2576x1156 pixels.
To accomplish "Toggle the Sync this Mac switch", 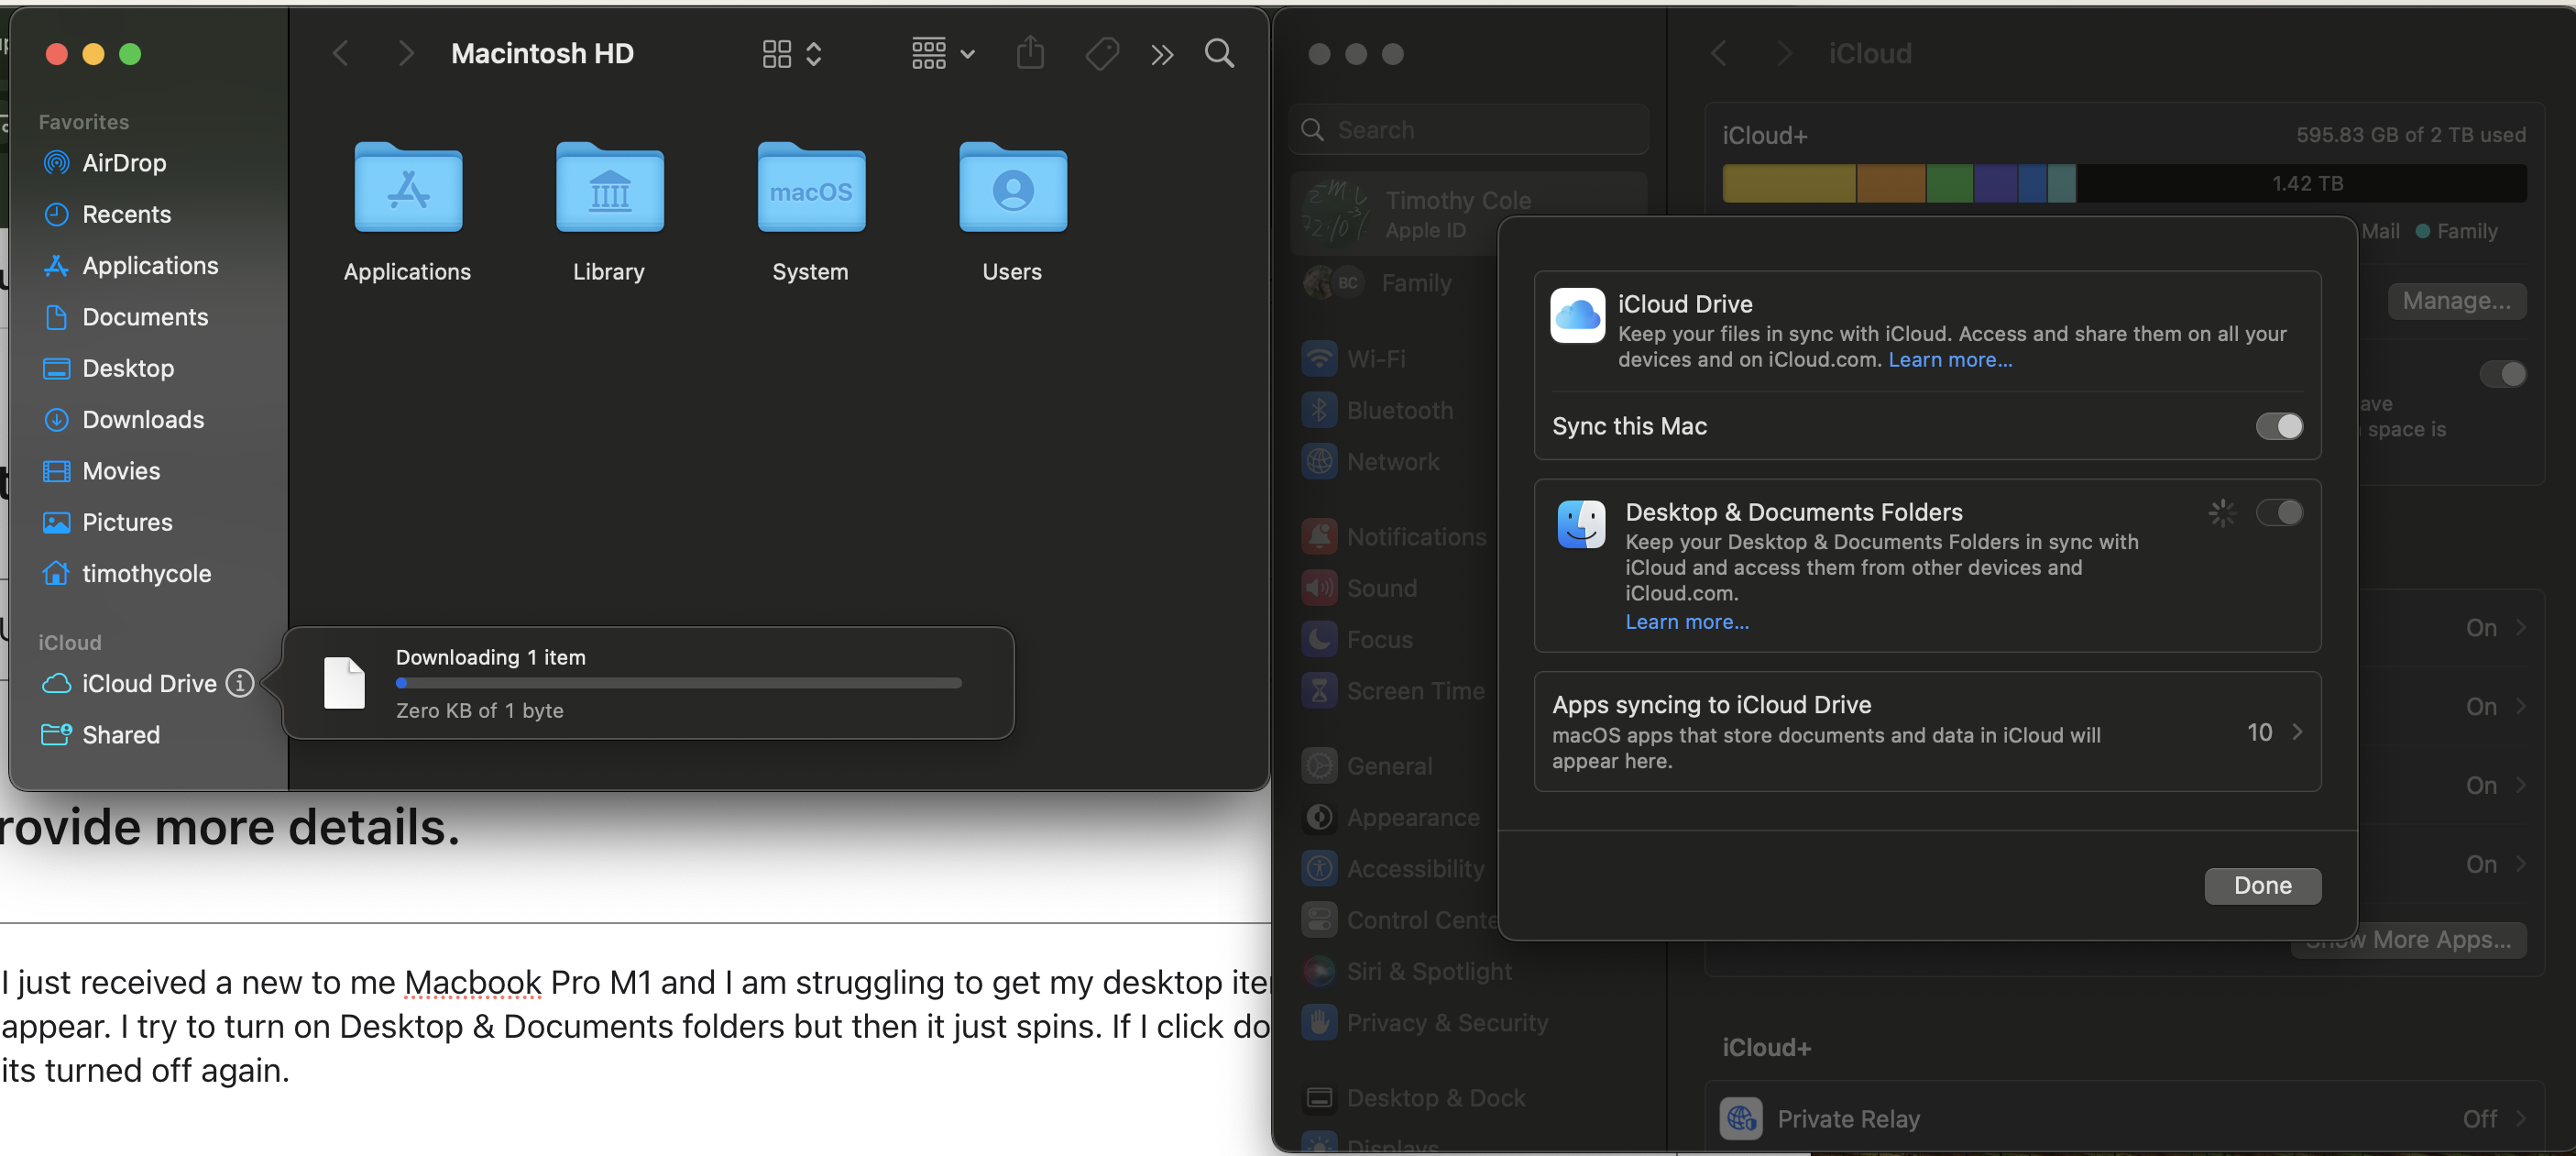I will coord(2278,426).
